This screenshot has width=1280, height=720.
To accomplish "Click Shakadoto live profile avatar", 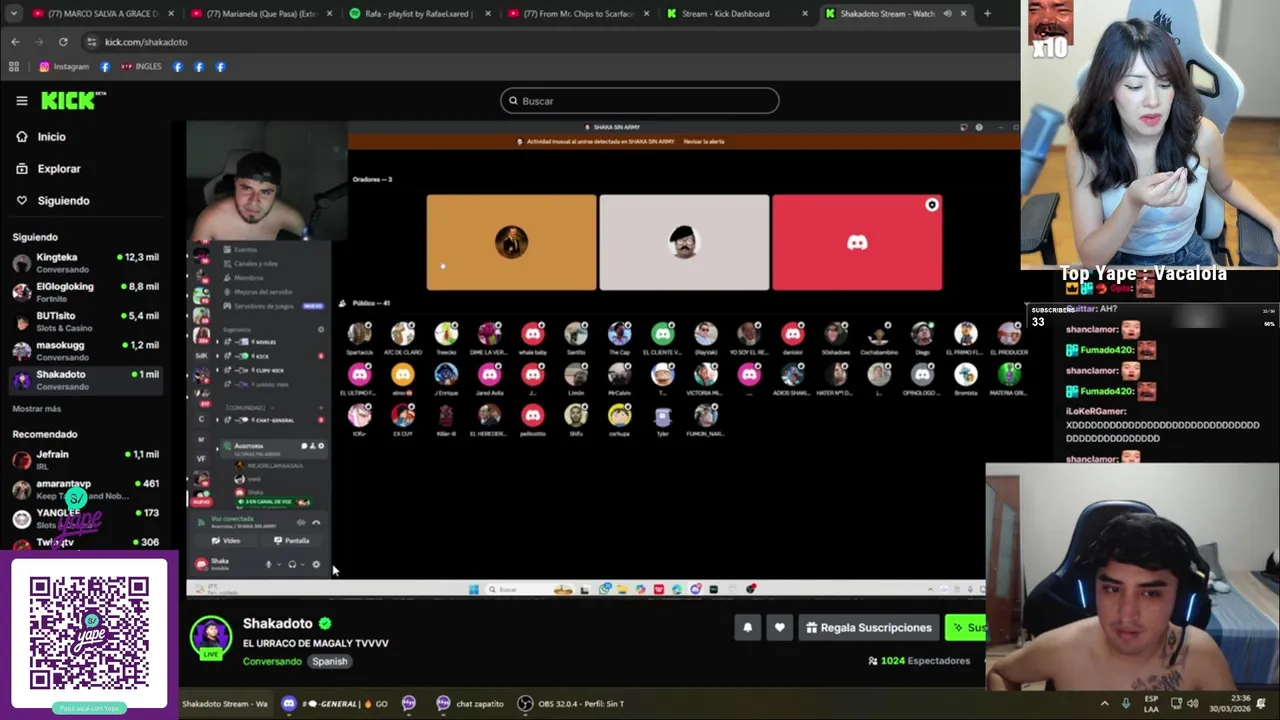I will pyautogui.click(x=211, y=638).
